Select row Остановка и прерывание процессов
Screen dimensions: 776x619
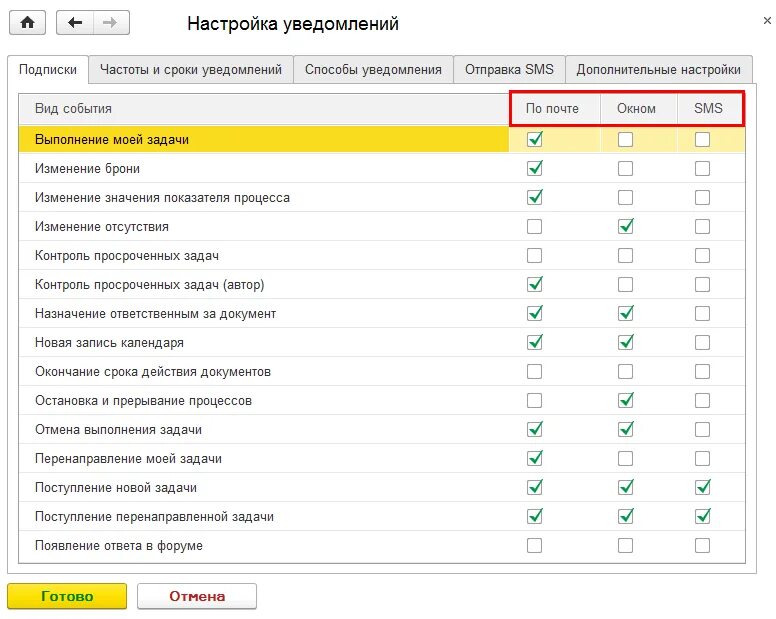click(x=382, y=400)
